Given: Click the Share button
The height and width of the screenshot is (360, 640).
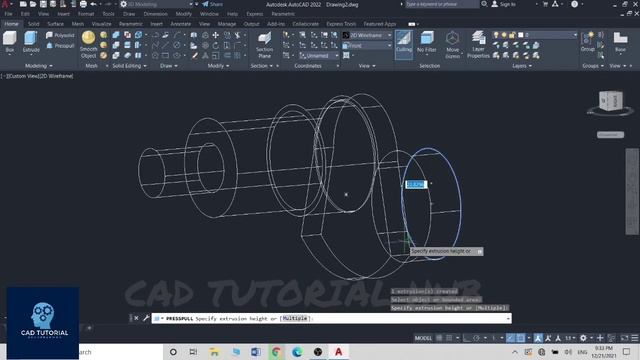Looking at the screenshot, I should click(213, 4).
